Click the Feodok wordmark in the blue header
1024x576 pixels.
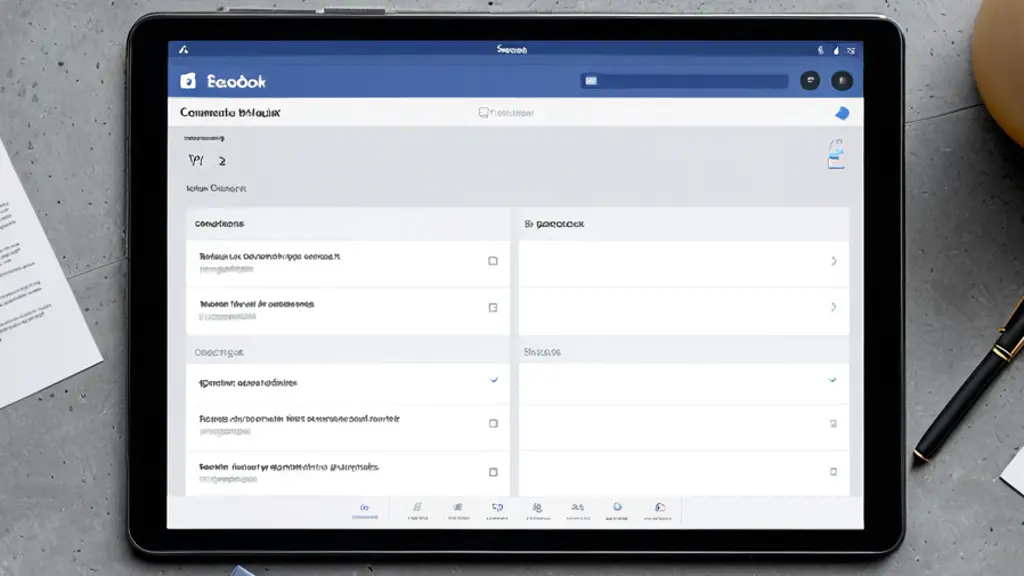click(236, 82)
